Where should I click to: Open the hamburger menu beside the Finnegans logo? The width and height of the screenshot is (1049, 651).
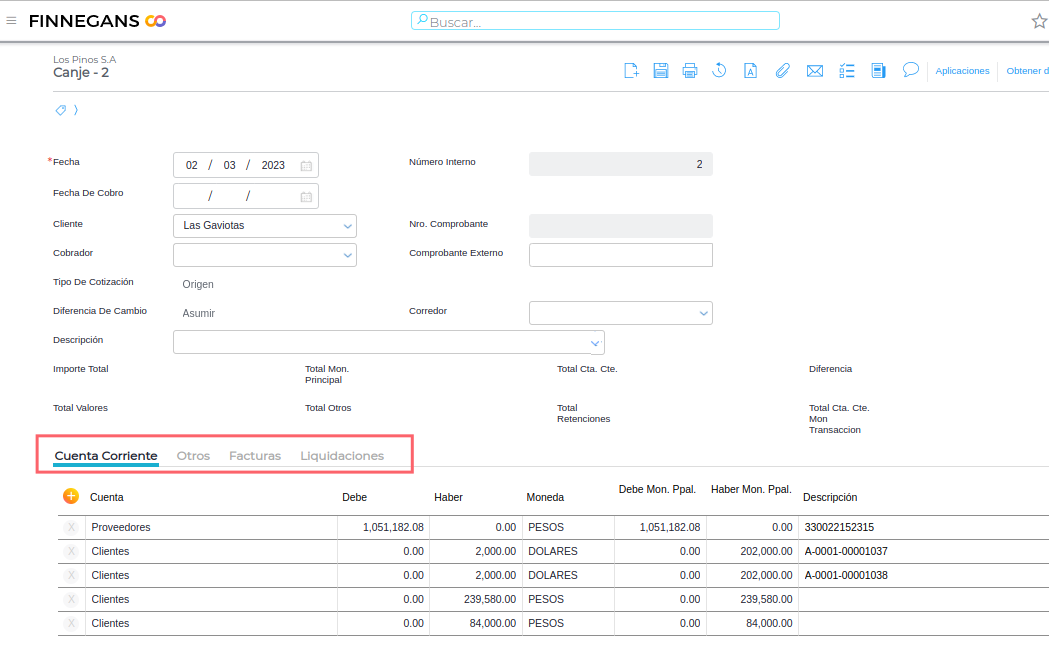pyautogui.click(x=12, y=21)
